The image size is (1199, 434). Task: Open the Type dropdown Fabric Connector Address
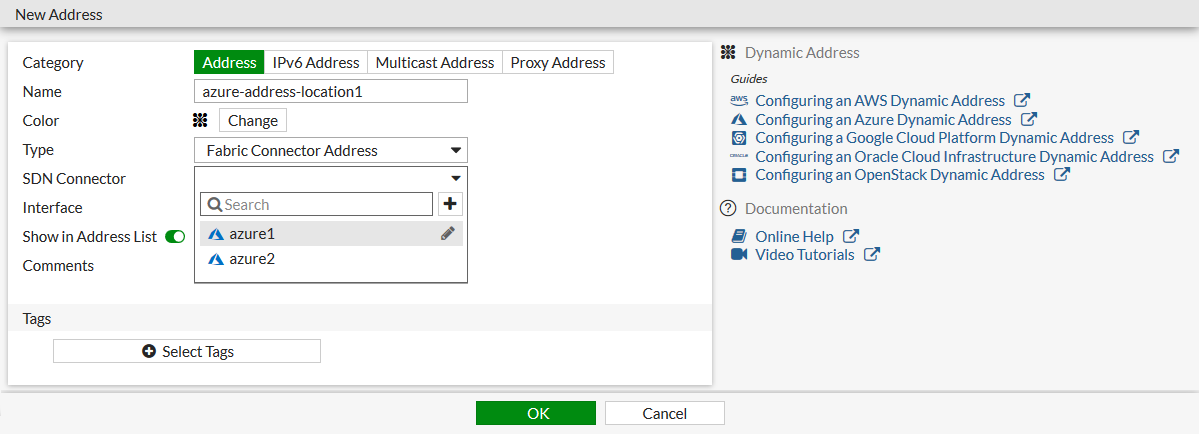331,151
